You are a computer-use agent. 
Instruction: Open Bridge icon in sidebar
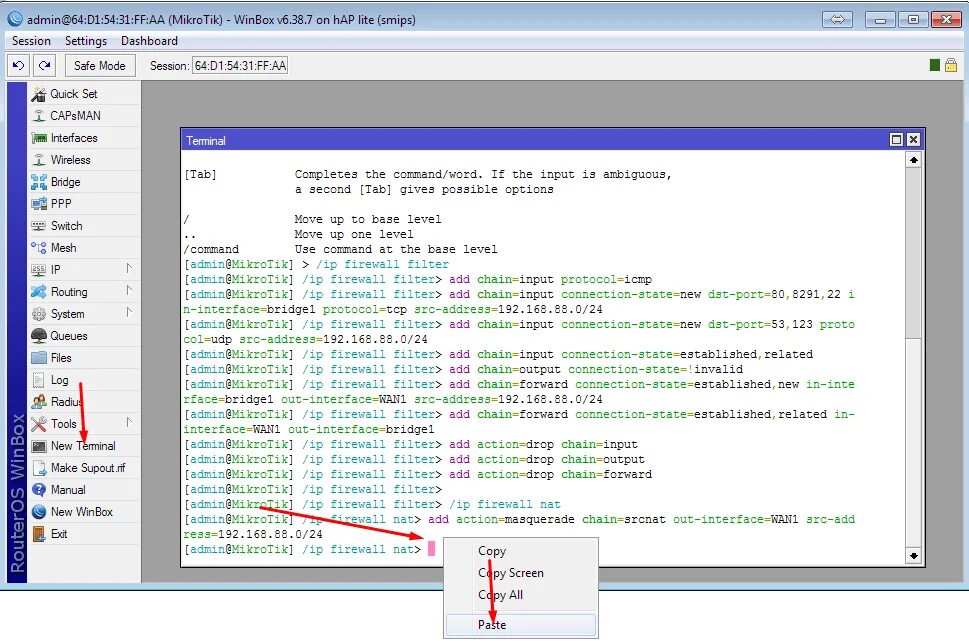(39, 182)
